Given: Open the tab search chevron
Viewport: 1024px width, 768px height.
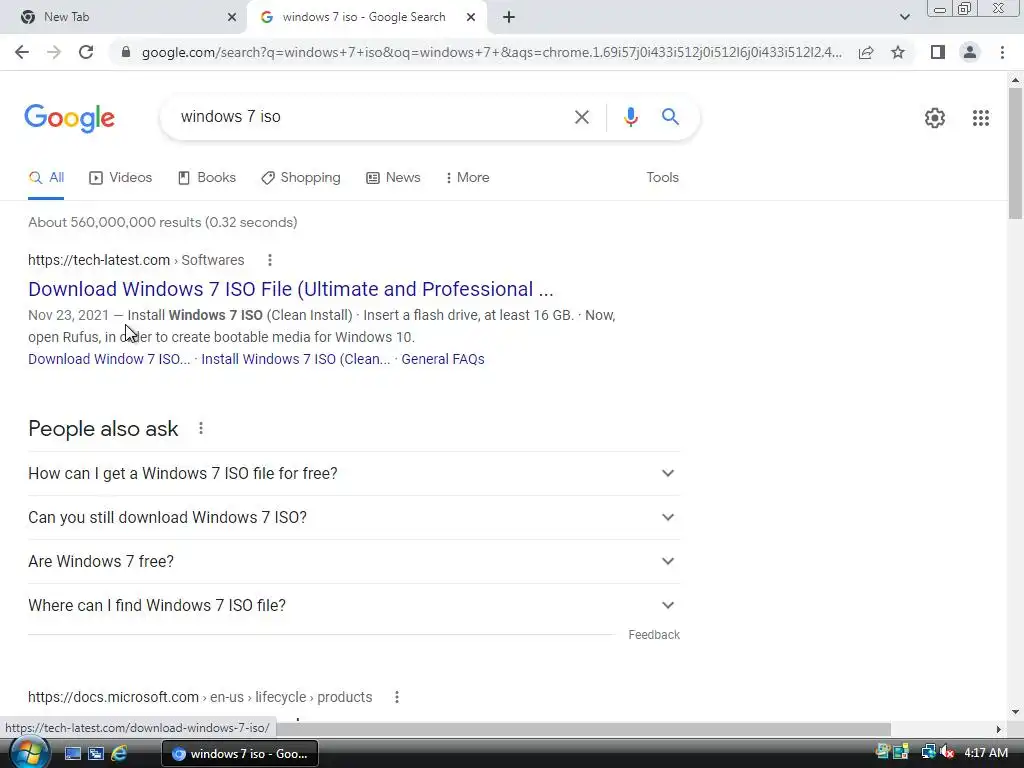Looking at the screenshot, I should click(x=904, y=17).
